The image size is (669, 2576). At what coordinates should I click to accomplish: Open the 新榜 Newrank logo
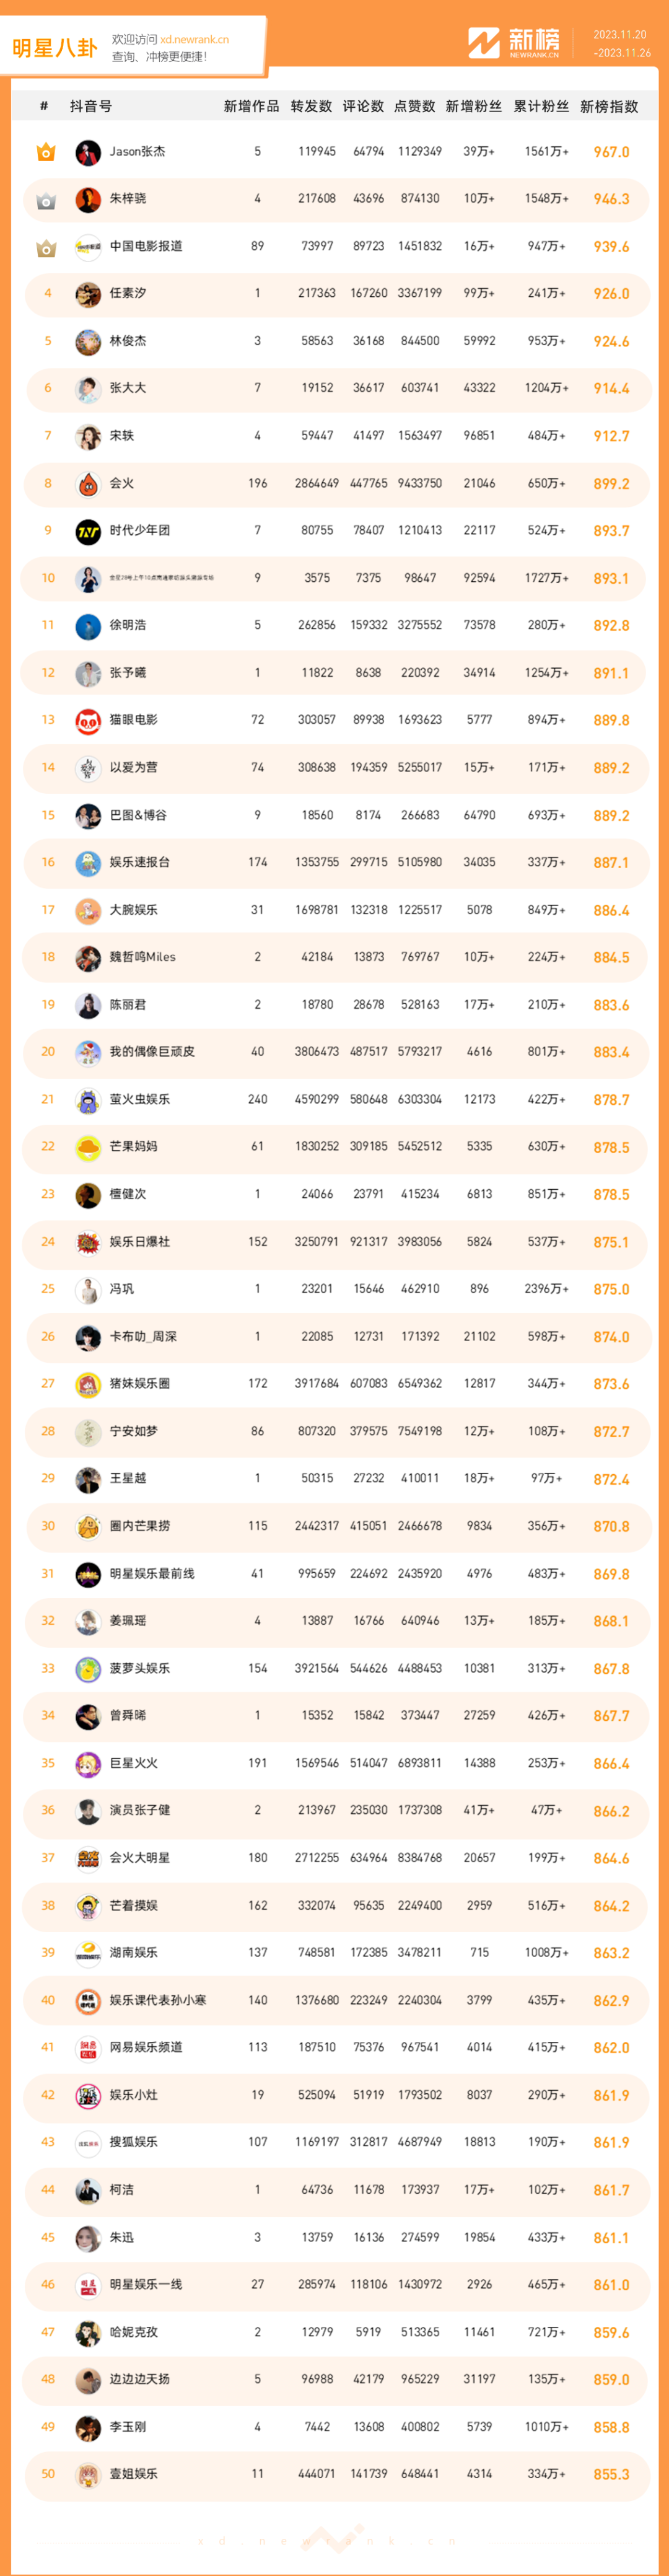tap(514, 43)
